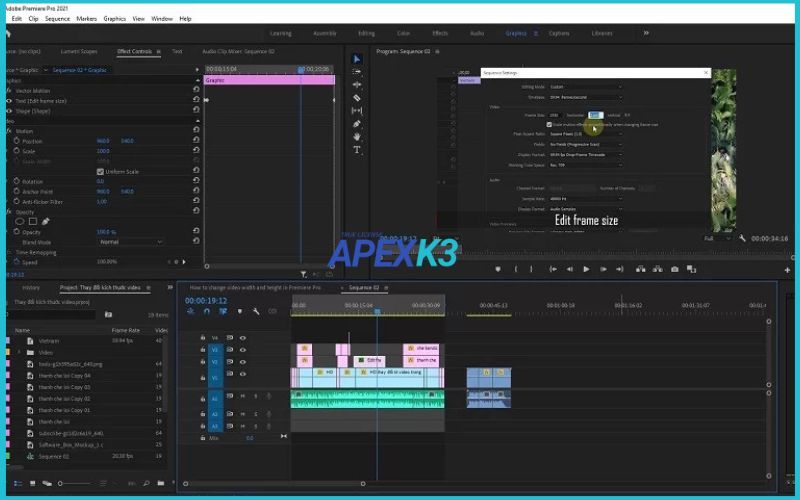The image size is (800, 500).
Task: Add marker in Program monitor
Action: tap(498, 269)
